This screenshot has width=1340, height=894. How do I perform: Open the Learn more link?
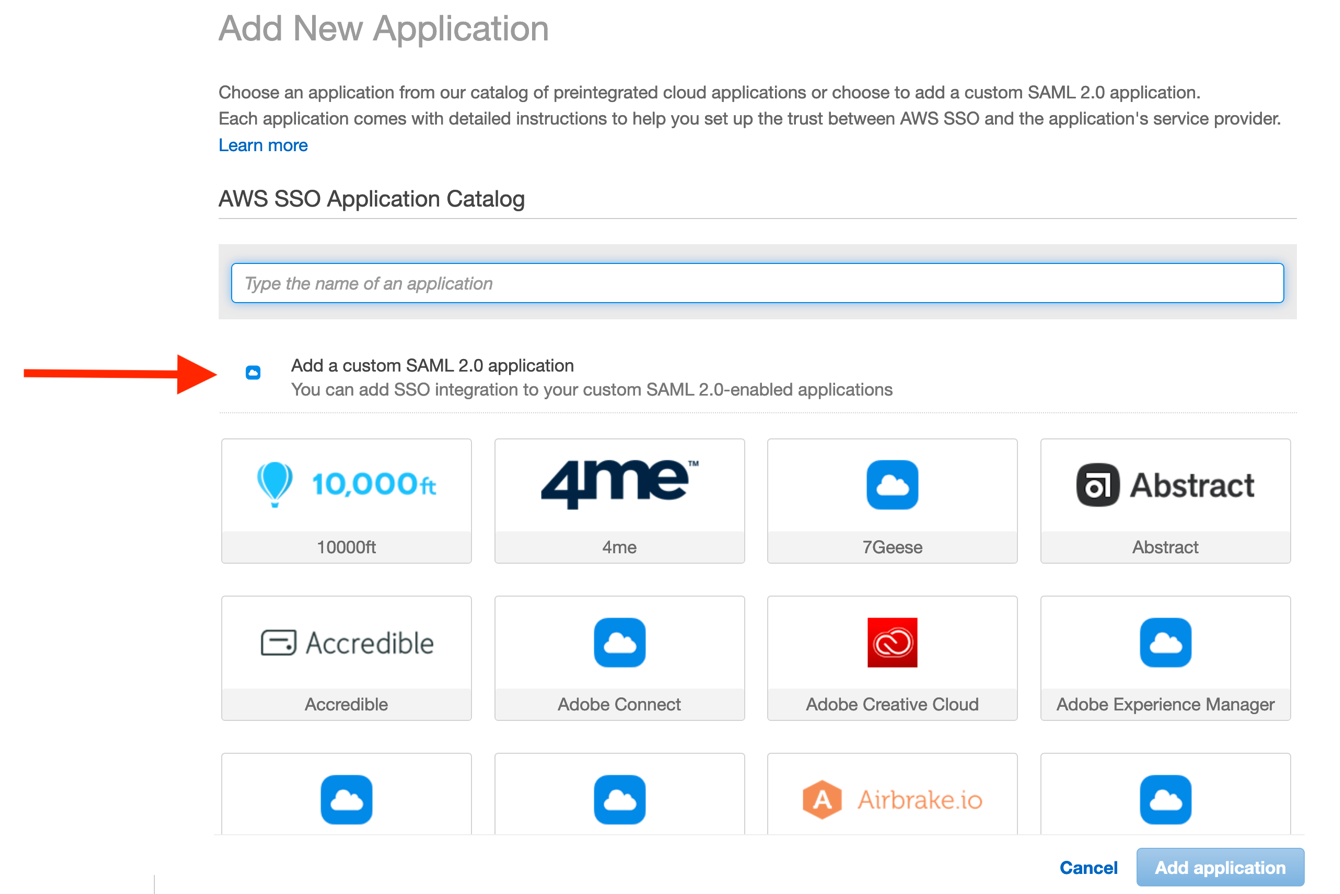[262, 144]
